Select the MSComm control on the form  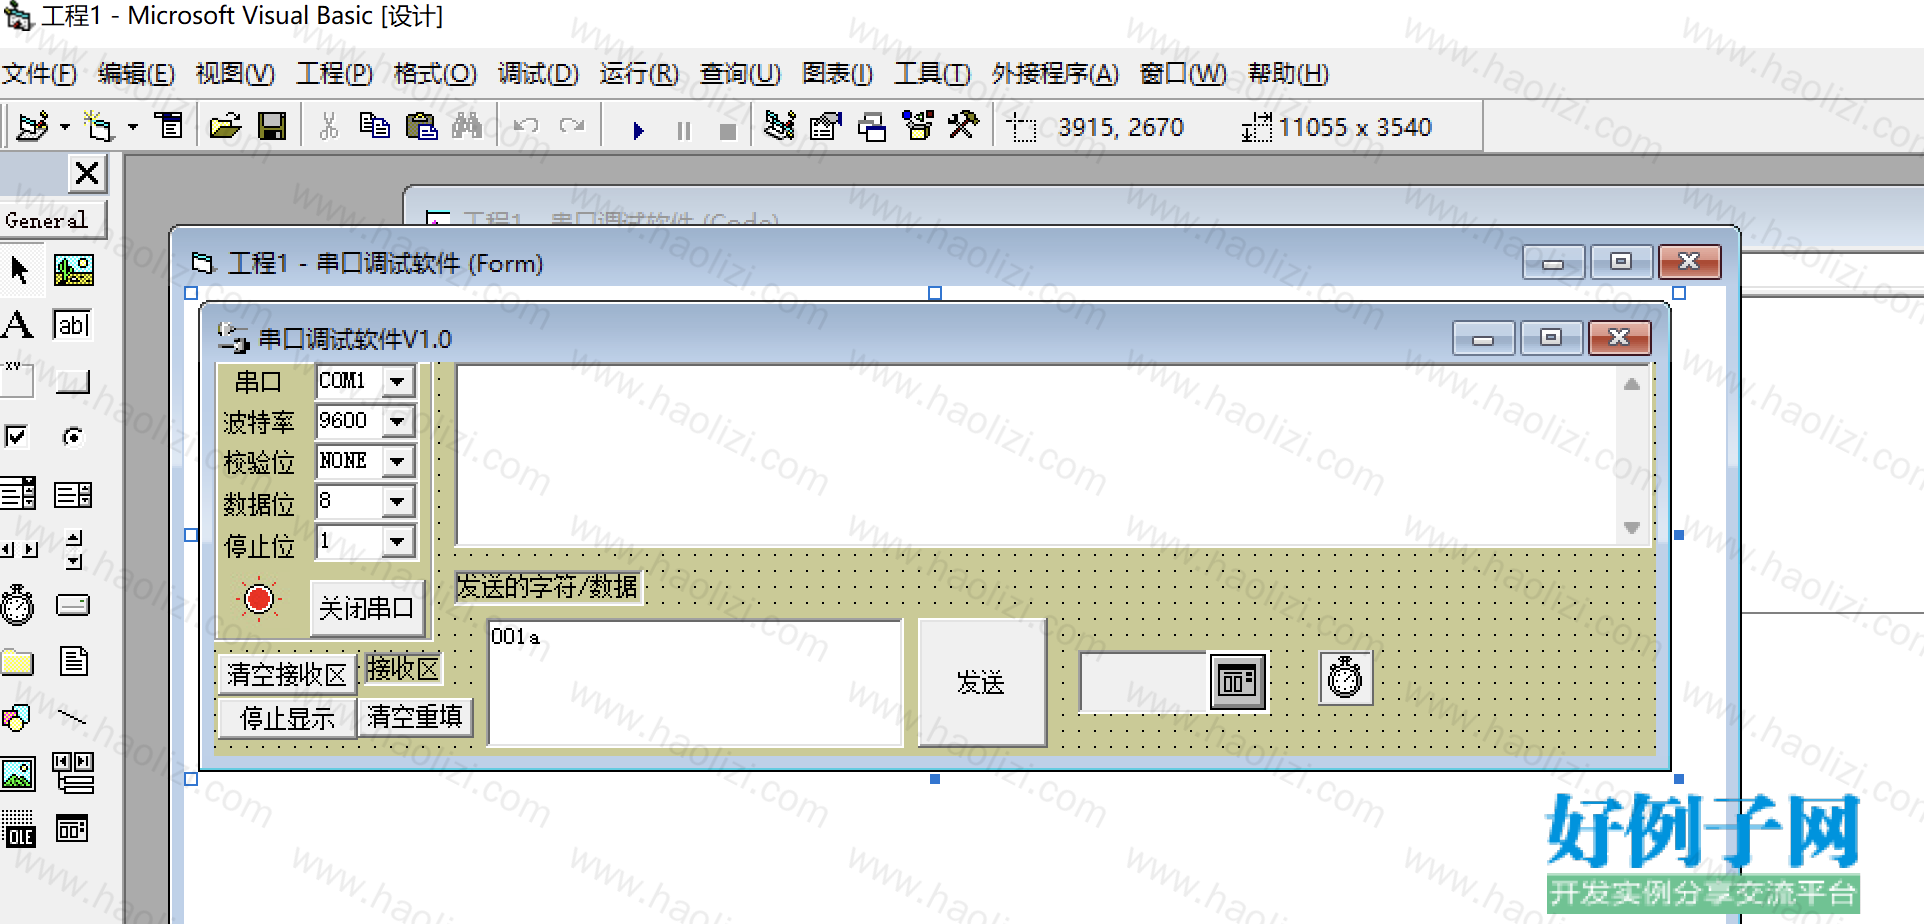click(1239, 681)
